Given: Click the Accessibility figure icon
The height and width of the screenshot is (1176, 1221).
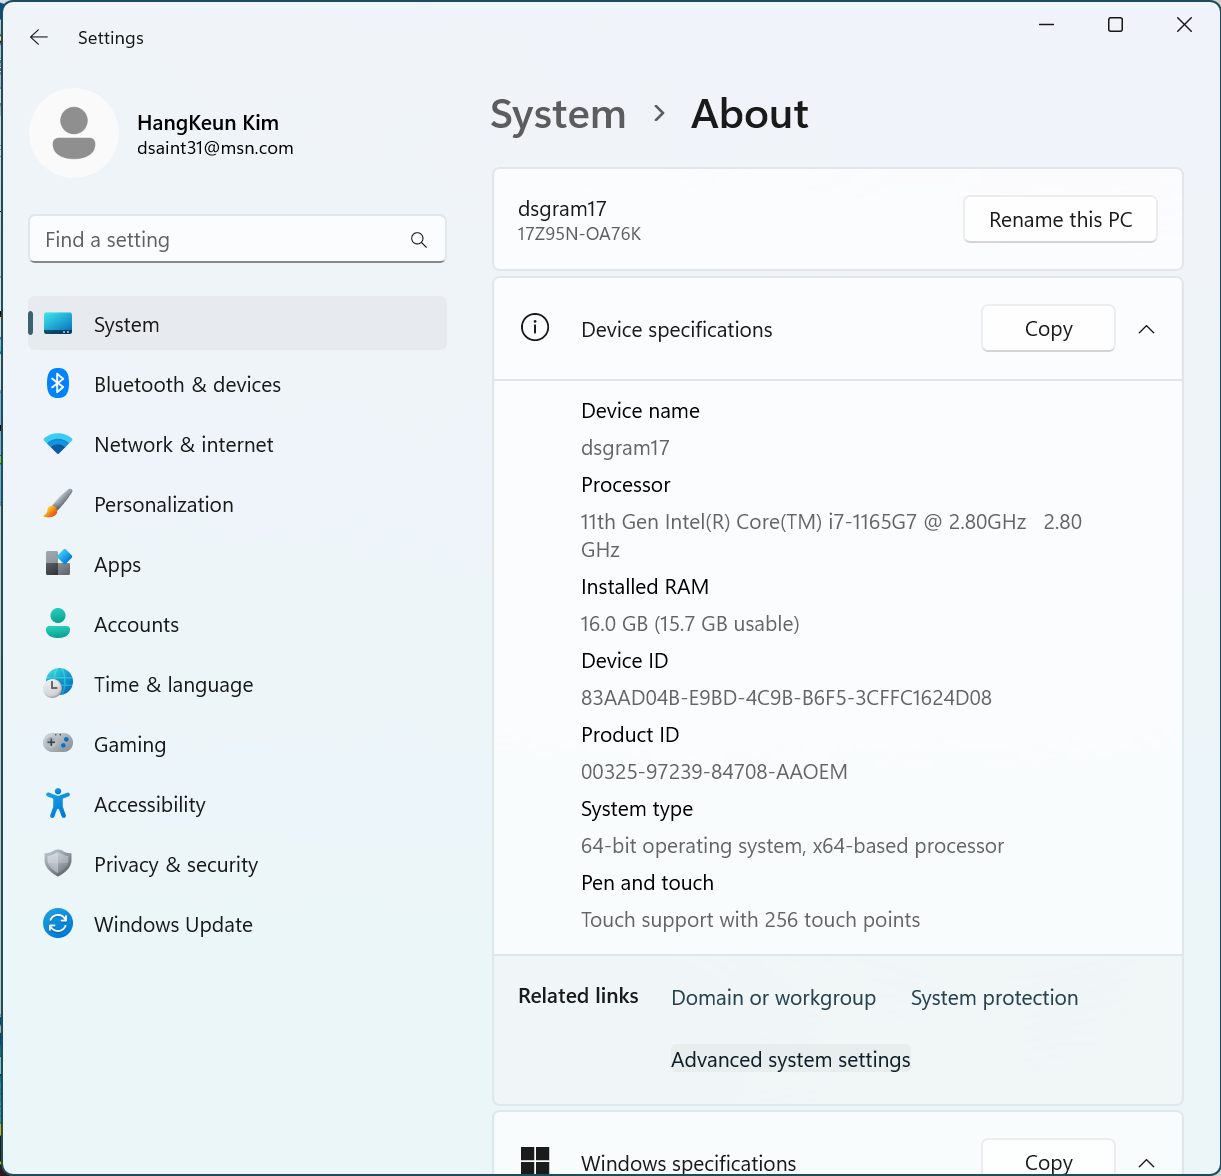Looking at the screenshot, I should click(58, 804).
